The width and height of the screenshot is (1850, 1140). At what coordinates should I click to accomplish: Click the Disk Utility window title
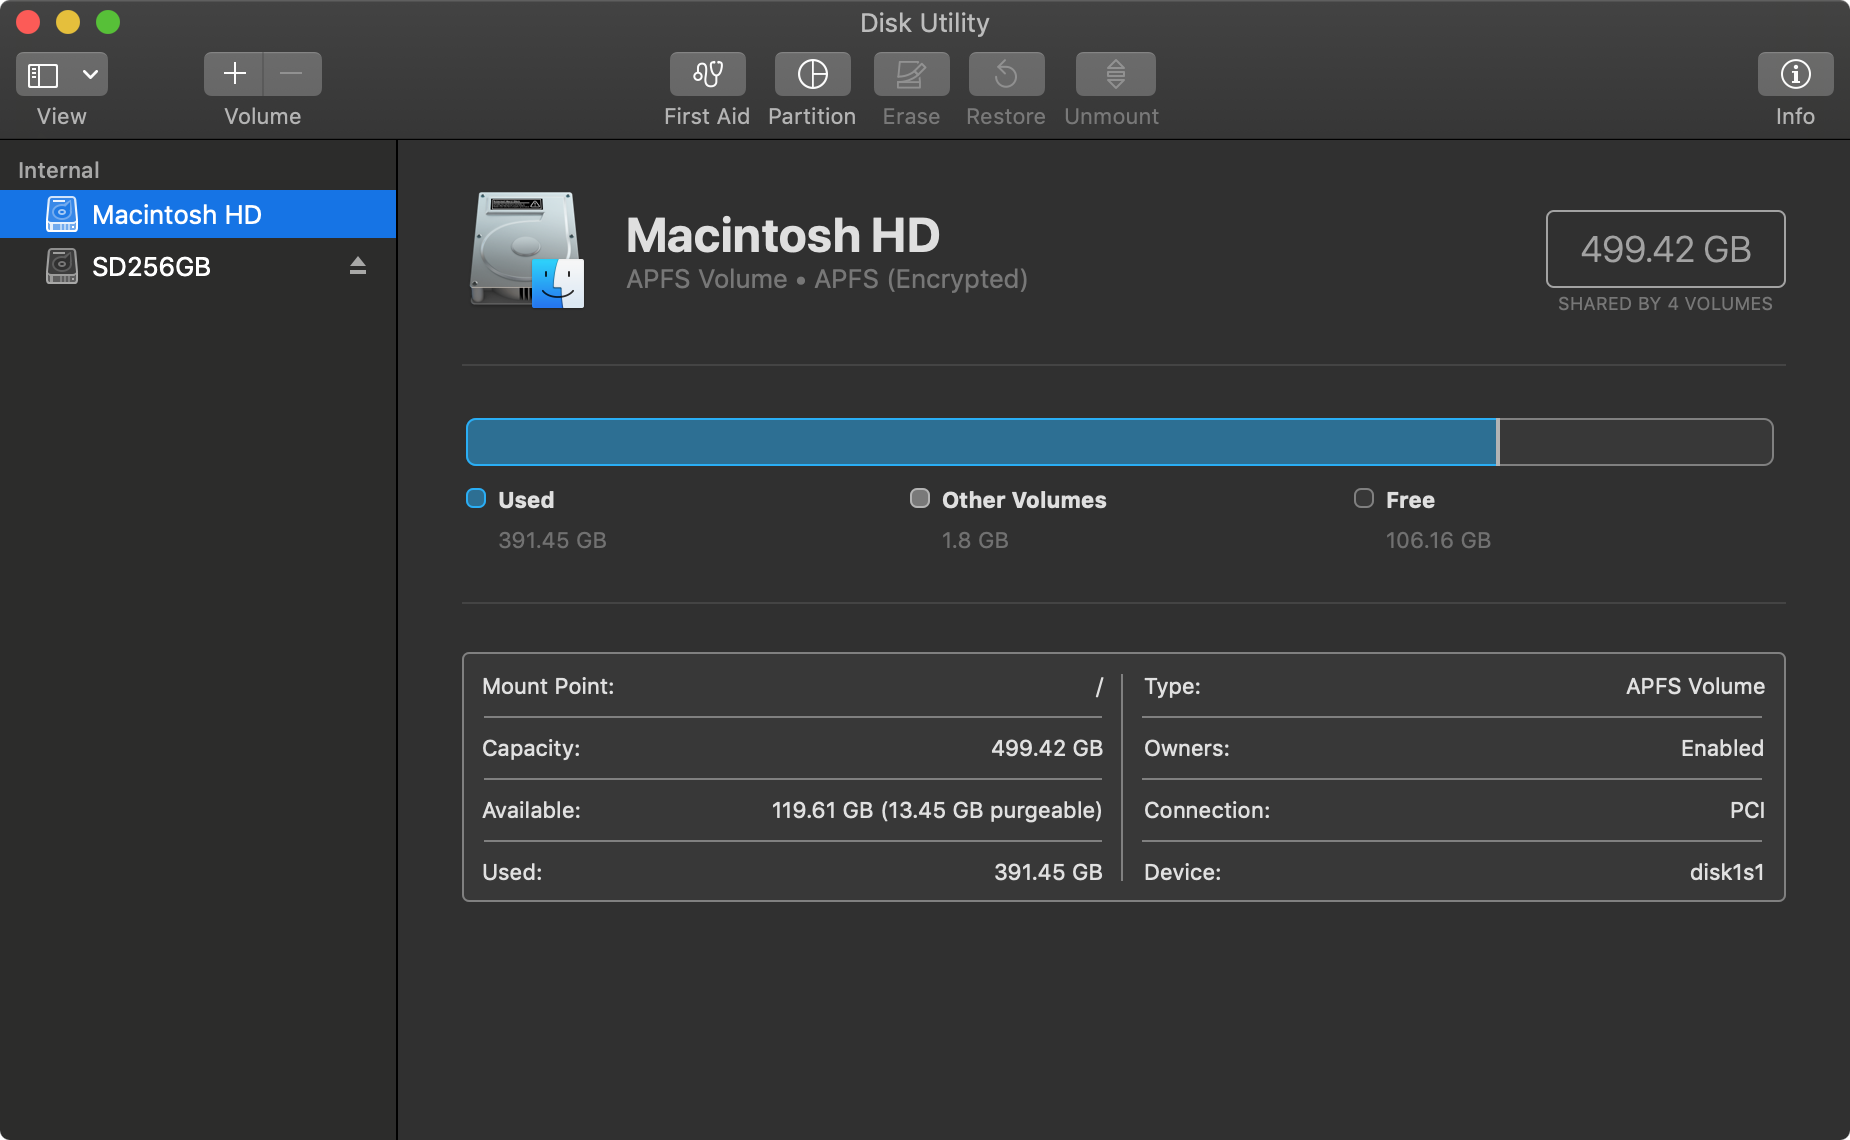[x=925, y=22]
